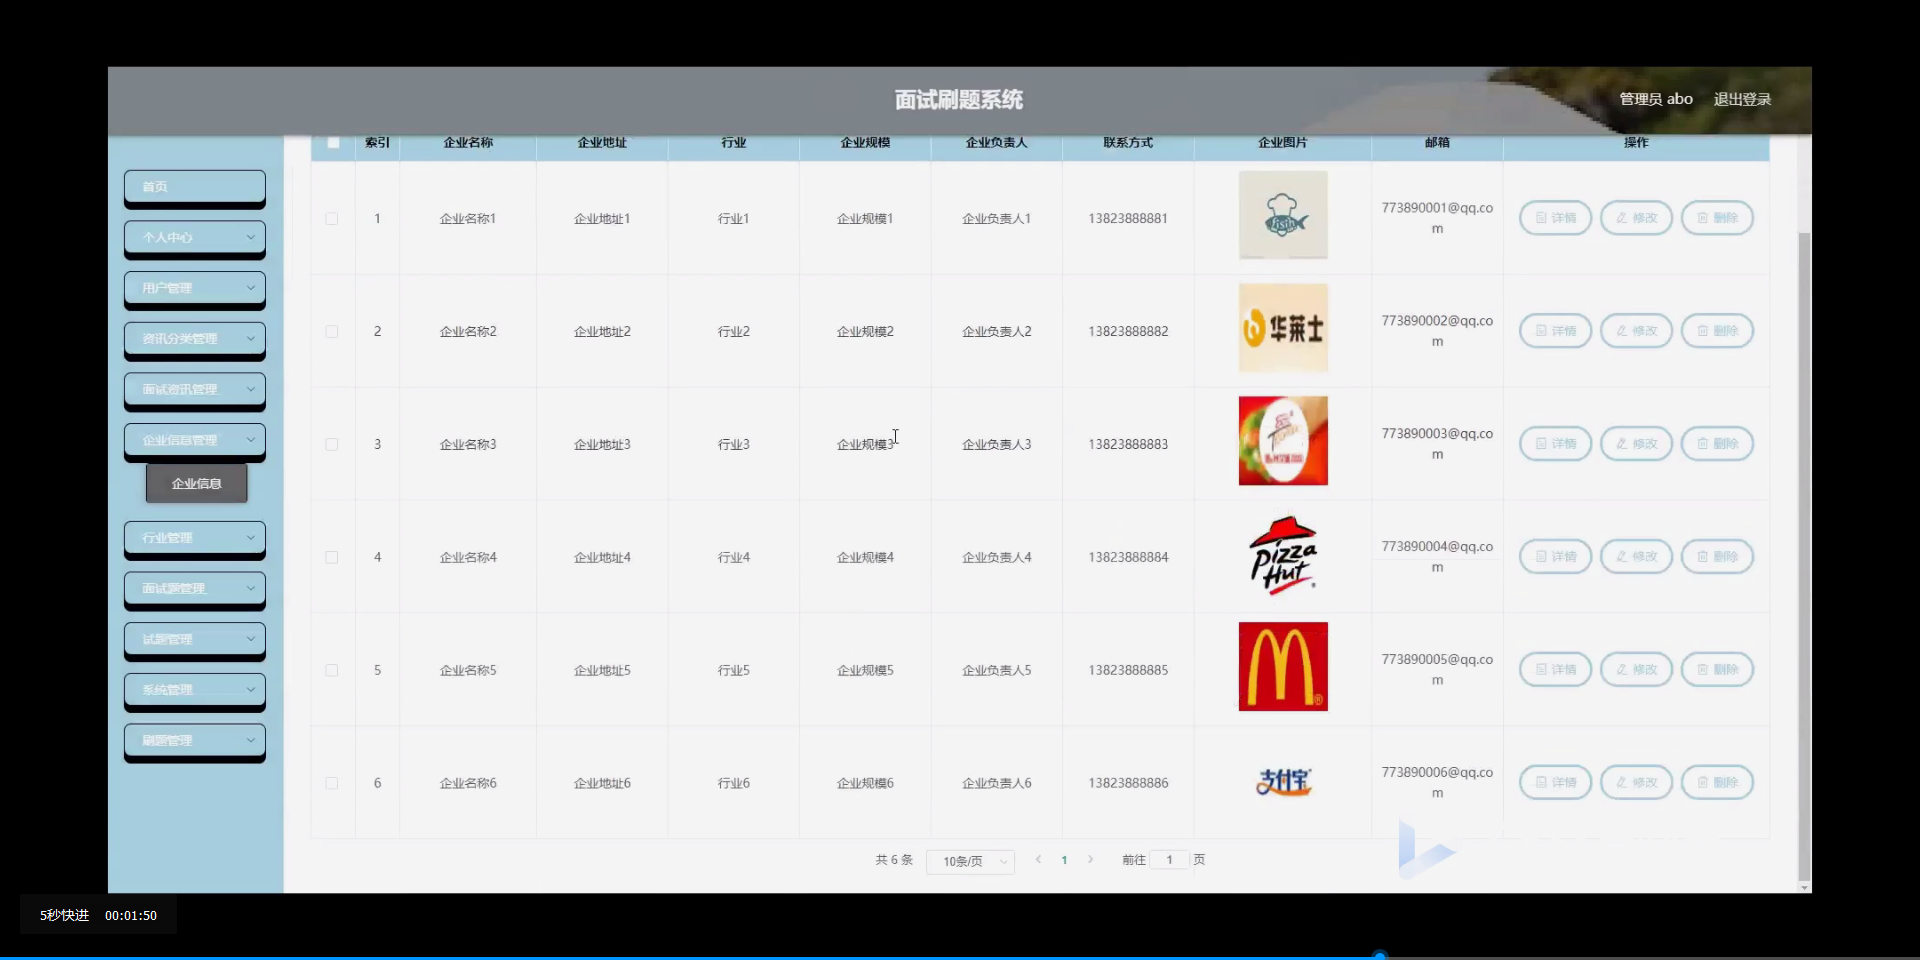Click 退出登录 in the header
The height and width of the screenshot is (960, 1920).
tap(1742, 99)
